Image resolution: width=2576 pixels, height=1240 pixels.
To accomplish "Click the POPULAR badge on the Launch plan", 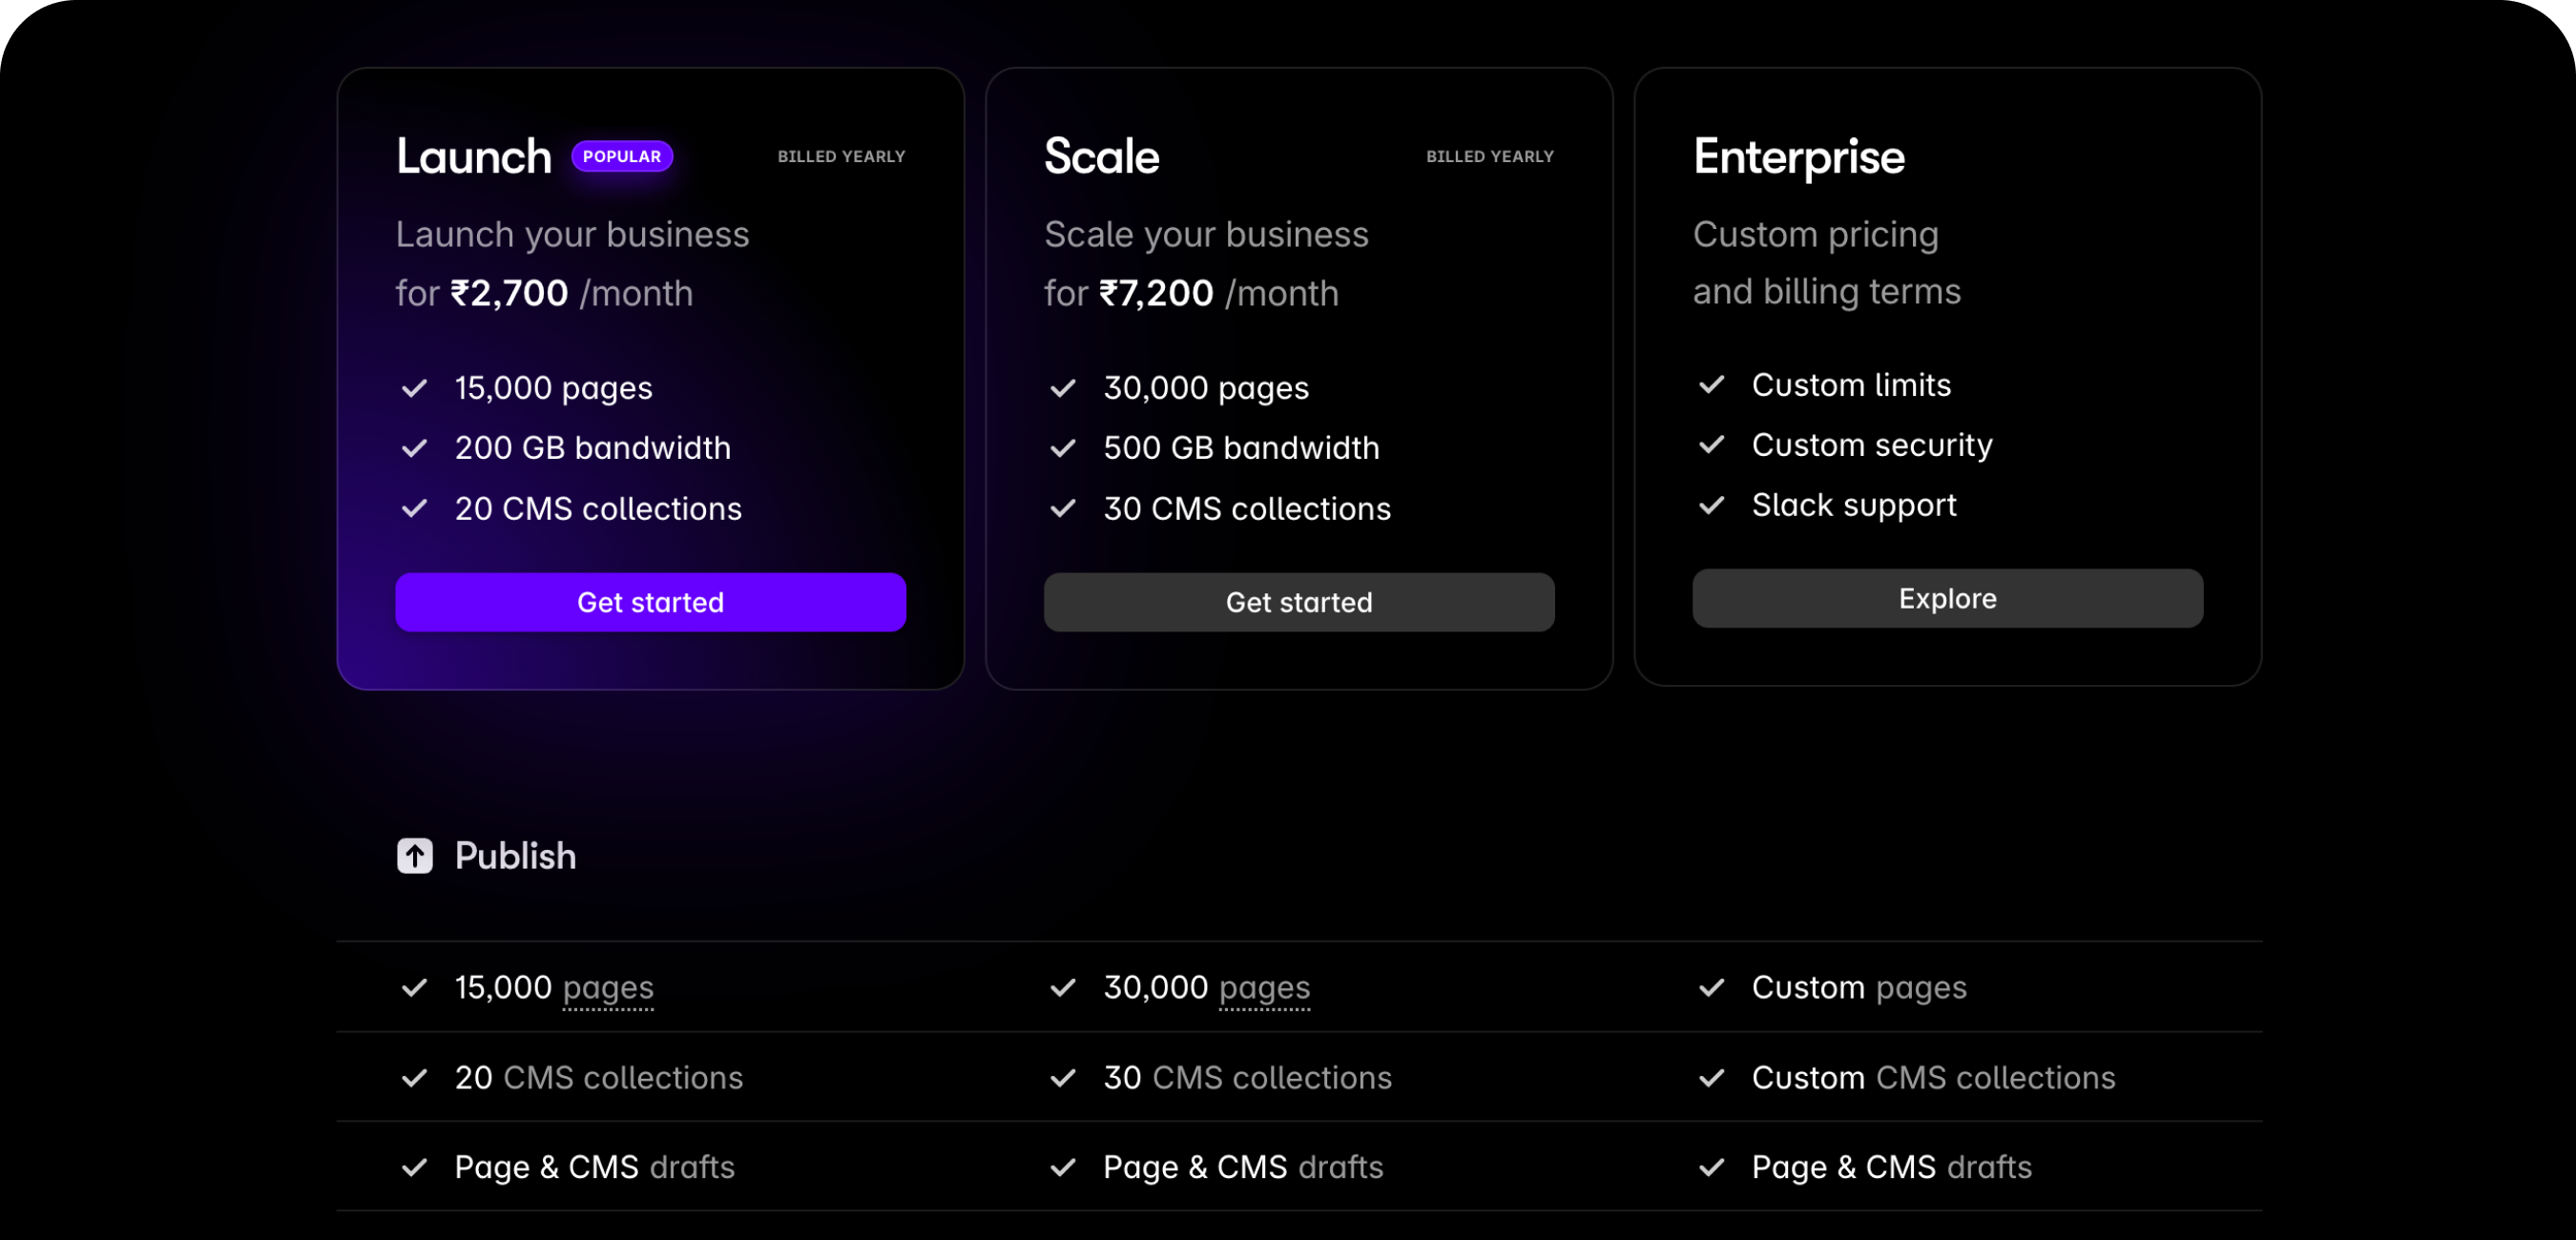I will click(622, 156).
